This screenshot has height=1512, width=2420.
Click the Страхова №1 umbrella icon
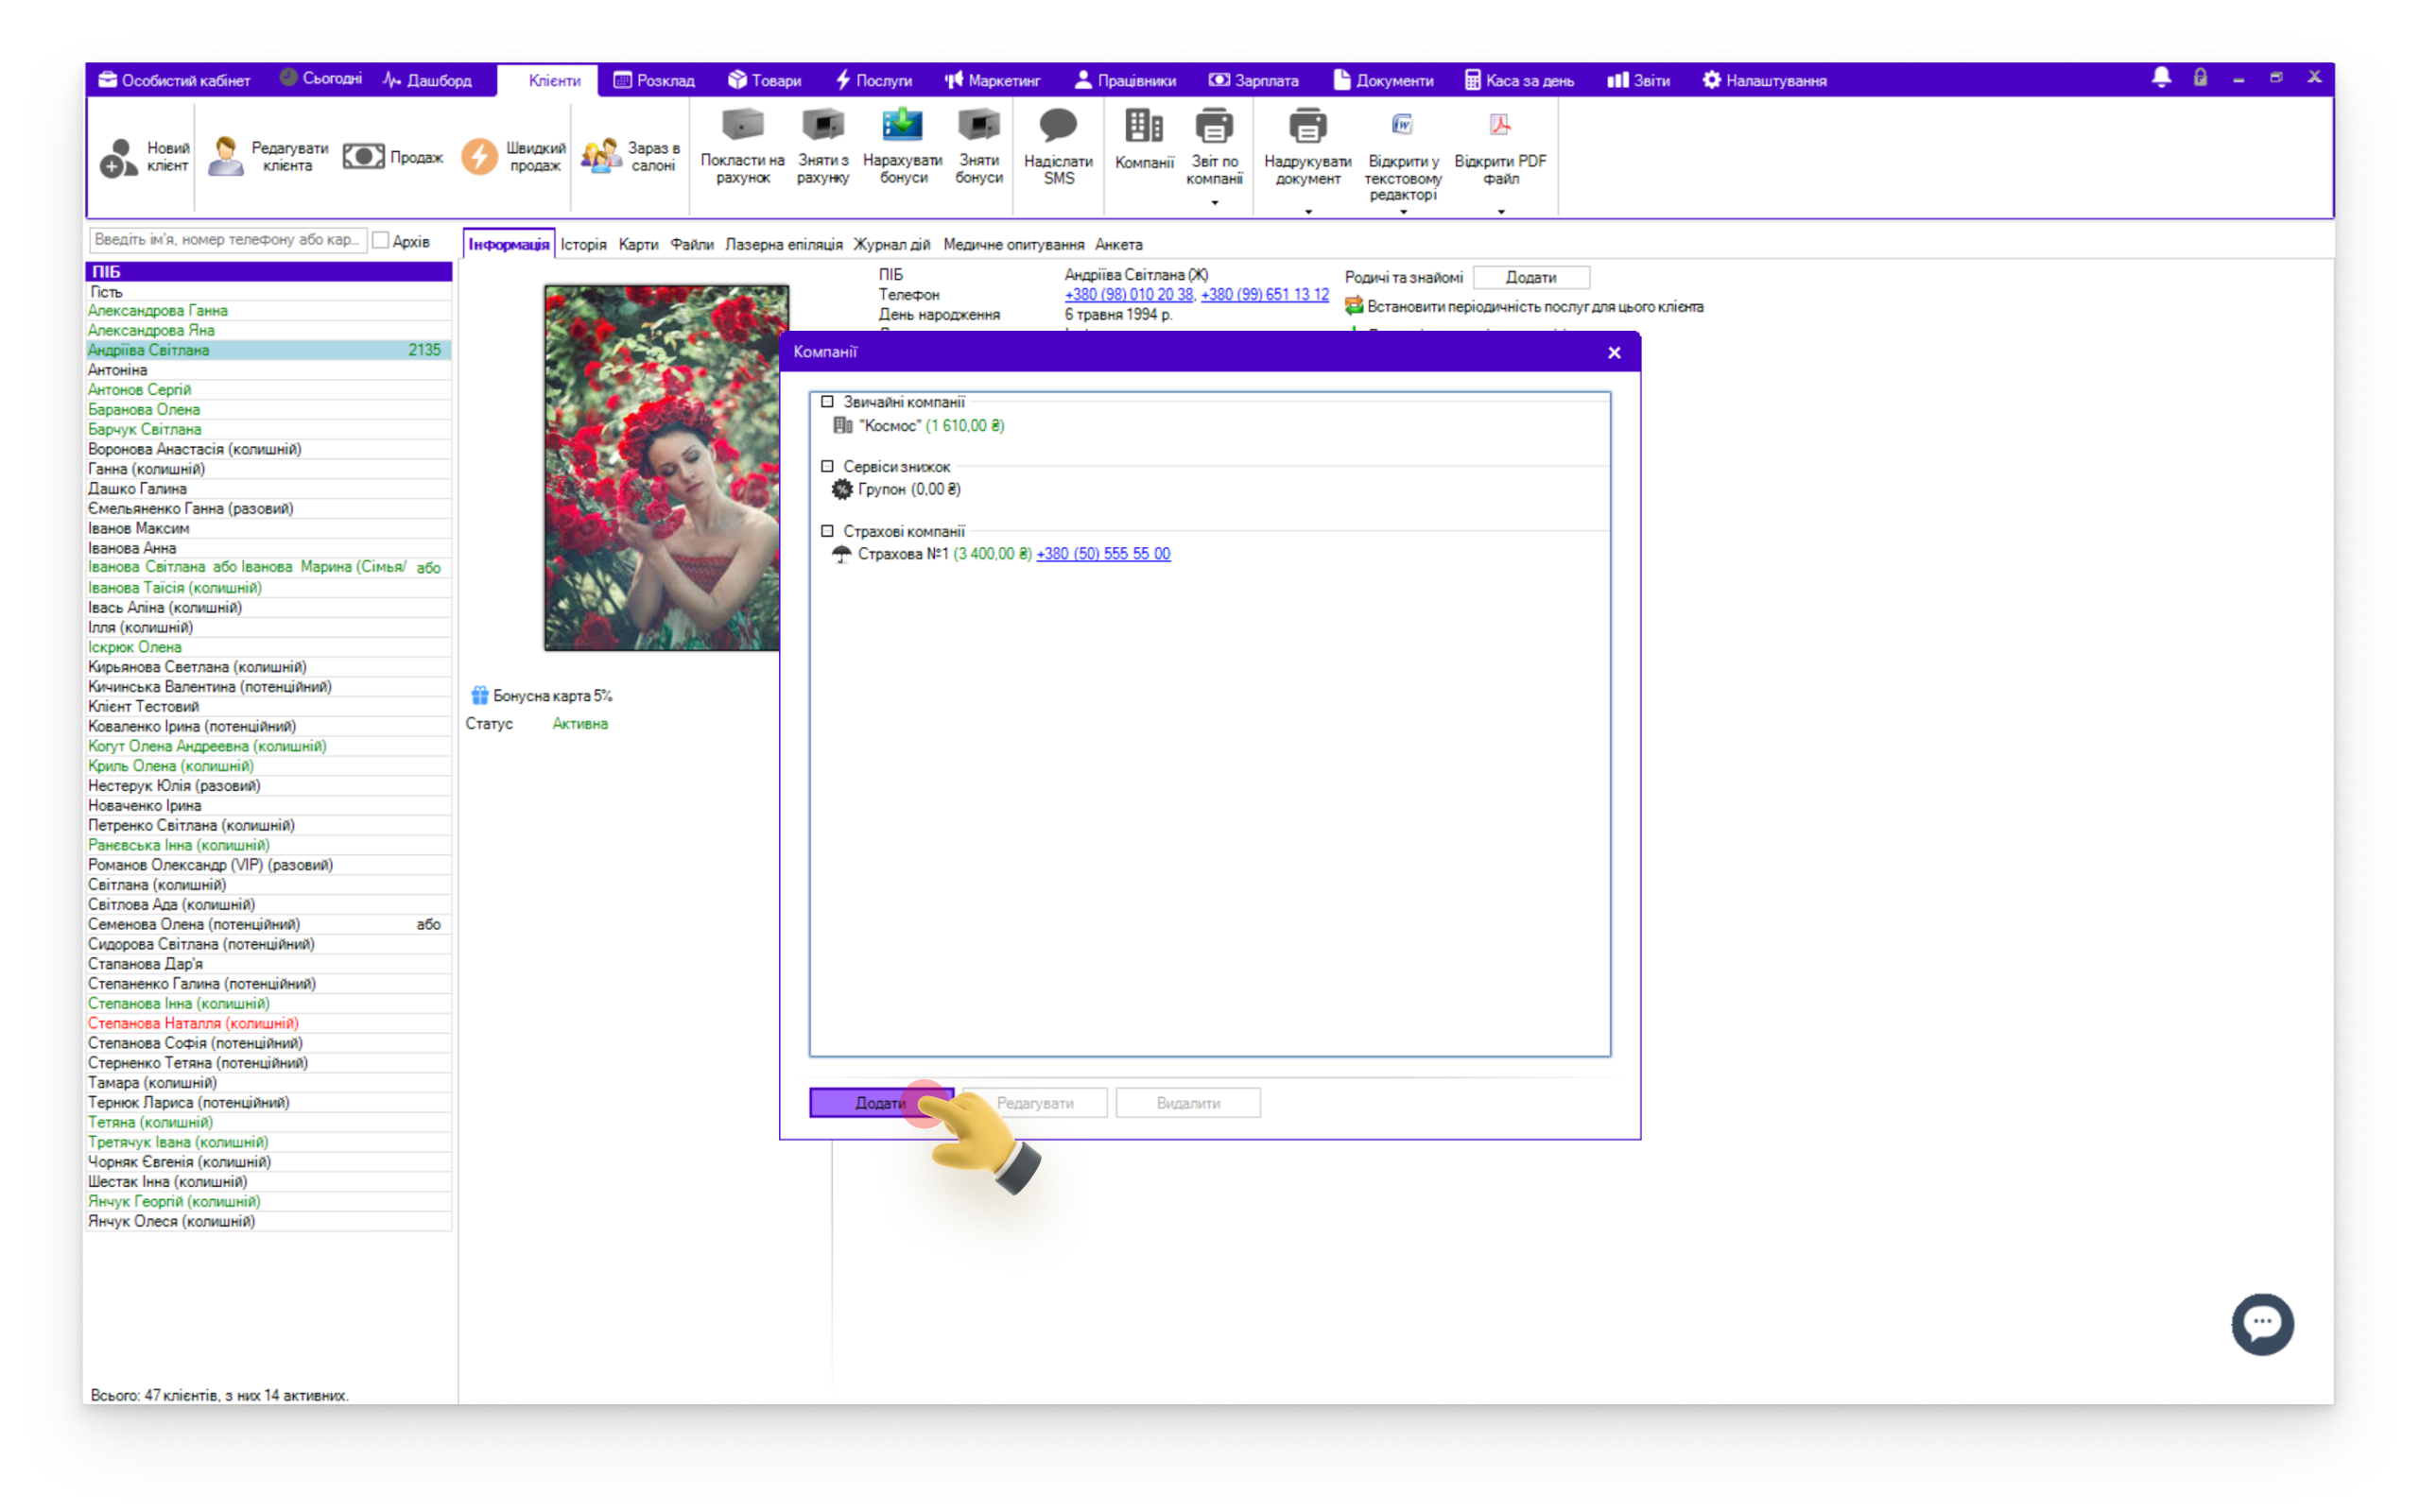coord(842,553)
